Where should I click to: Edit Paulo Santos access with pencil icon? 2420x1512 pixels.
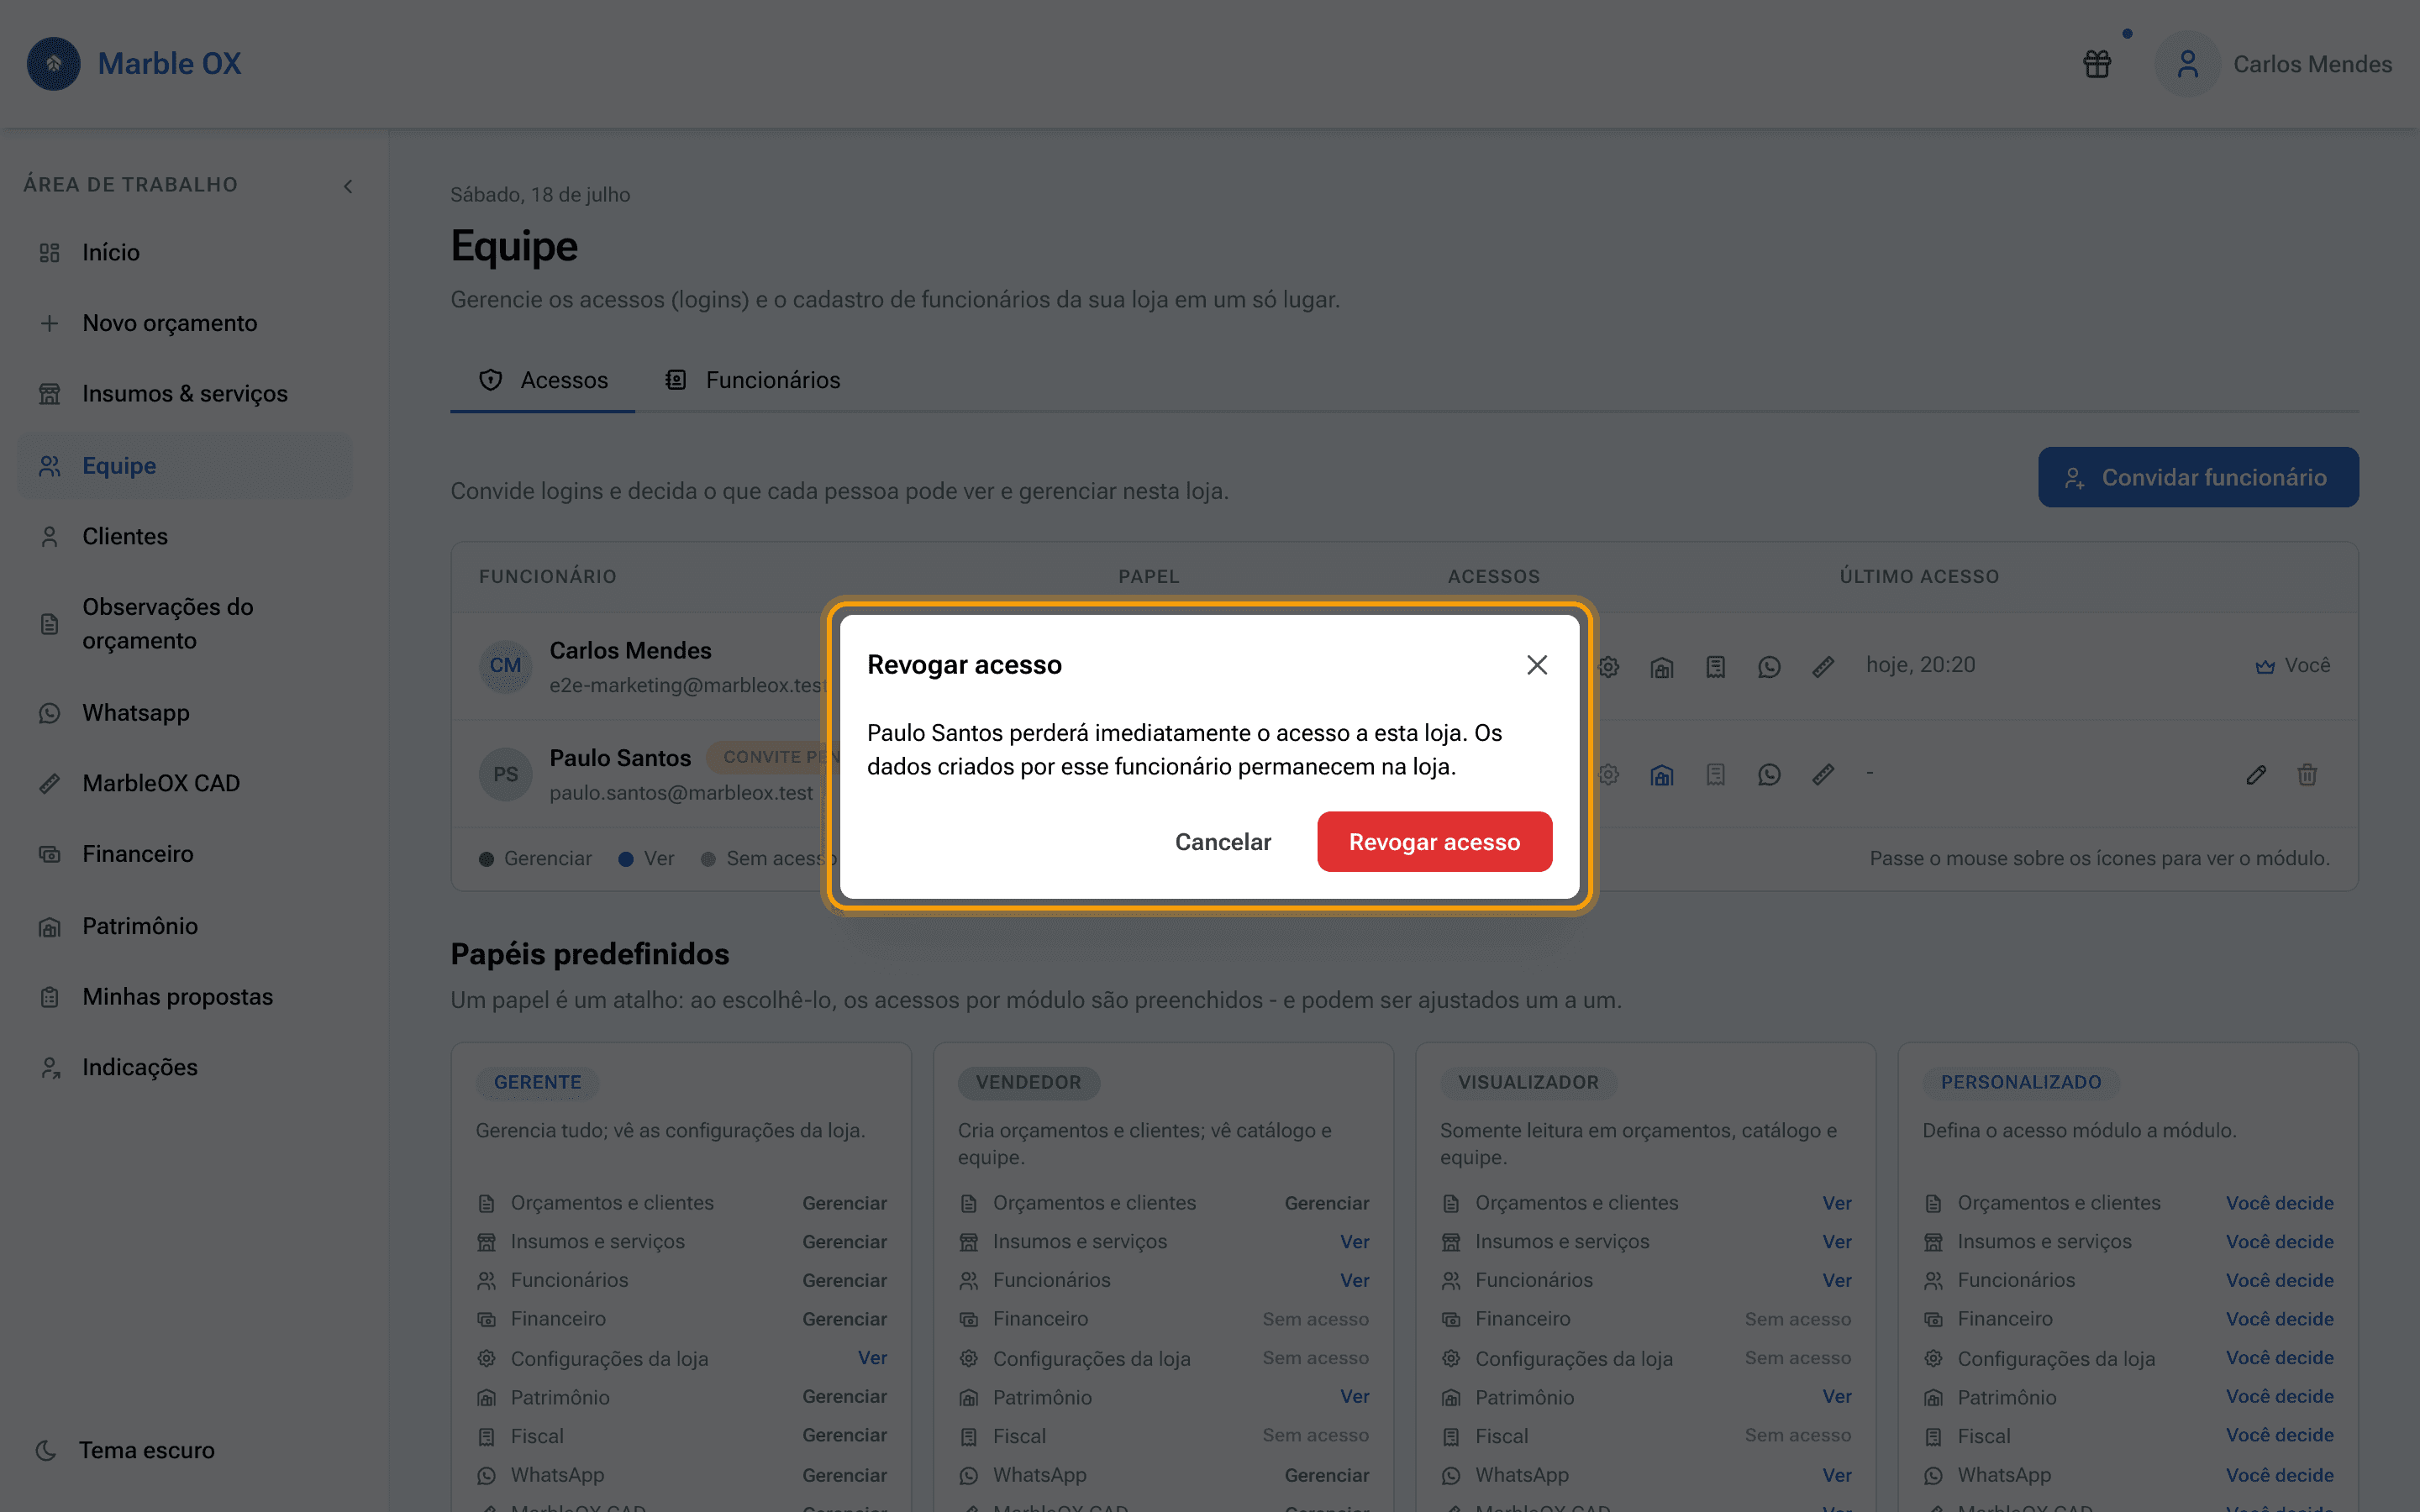click(2256, 775)
